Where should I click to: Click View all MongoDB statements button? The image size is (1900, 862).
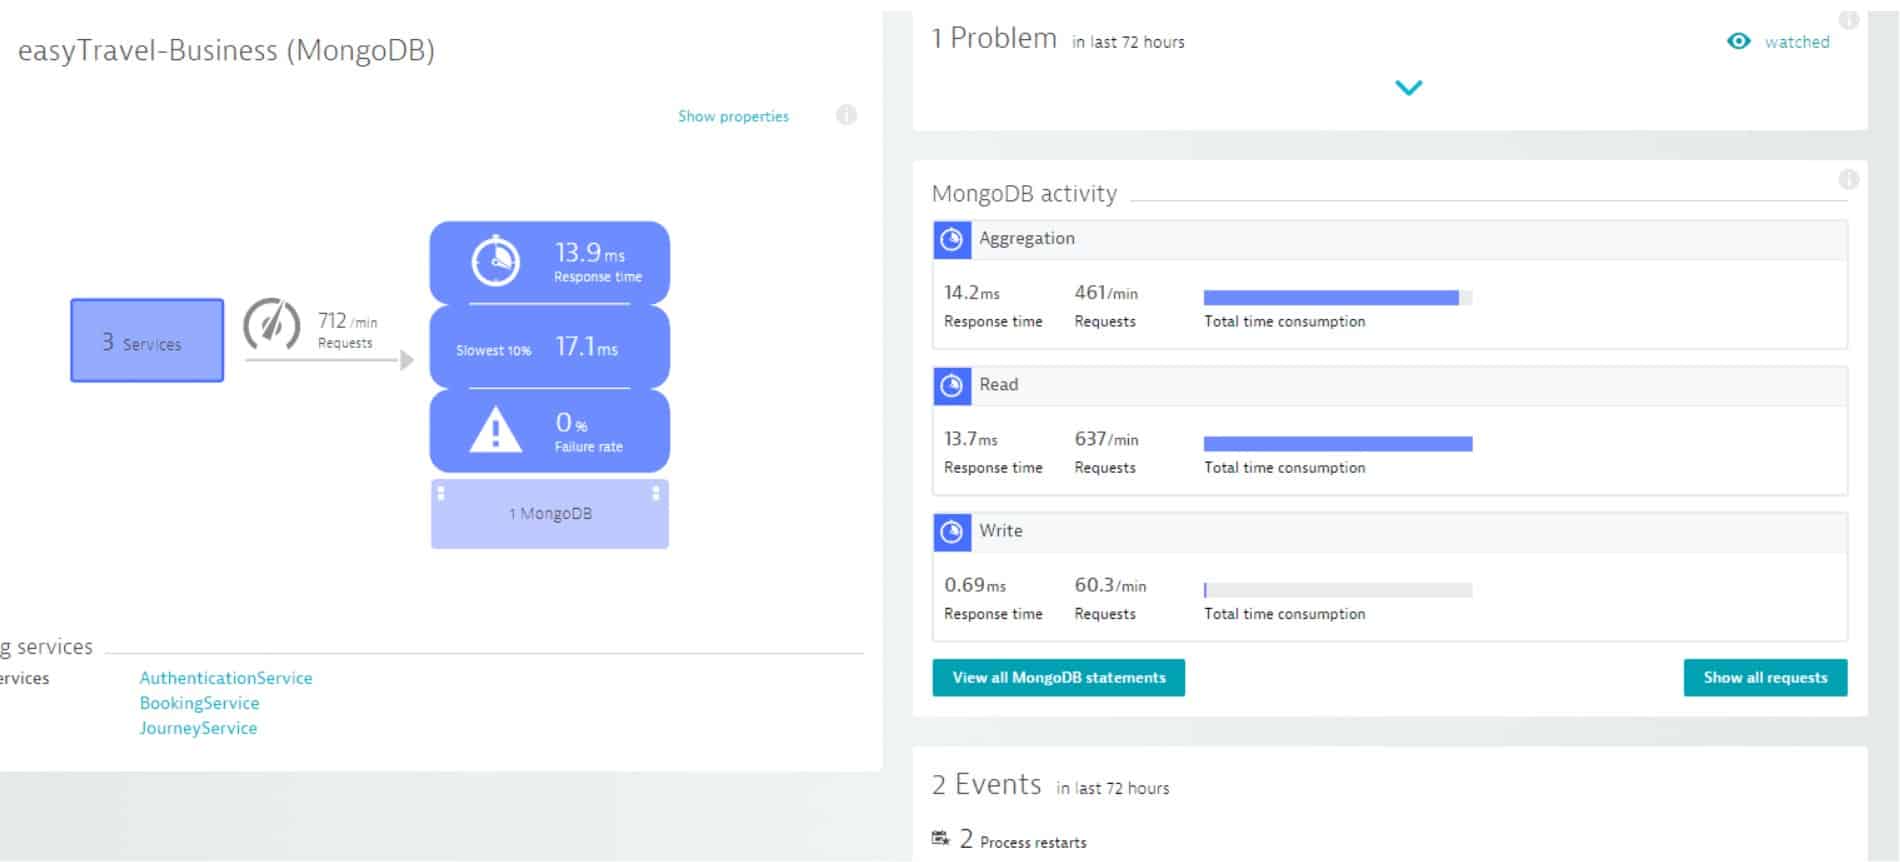click(x=1058, y=677)
